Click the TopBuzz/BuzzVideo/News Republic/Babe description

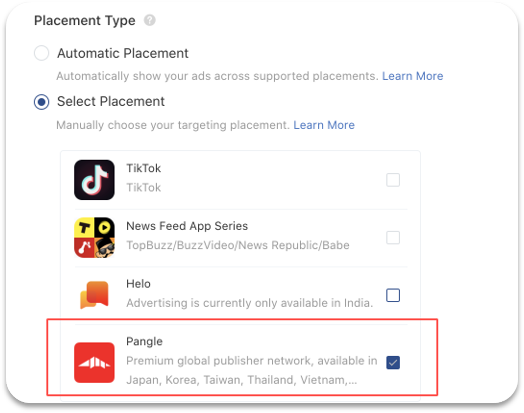(x=238, y=245)
